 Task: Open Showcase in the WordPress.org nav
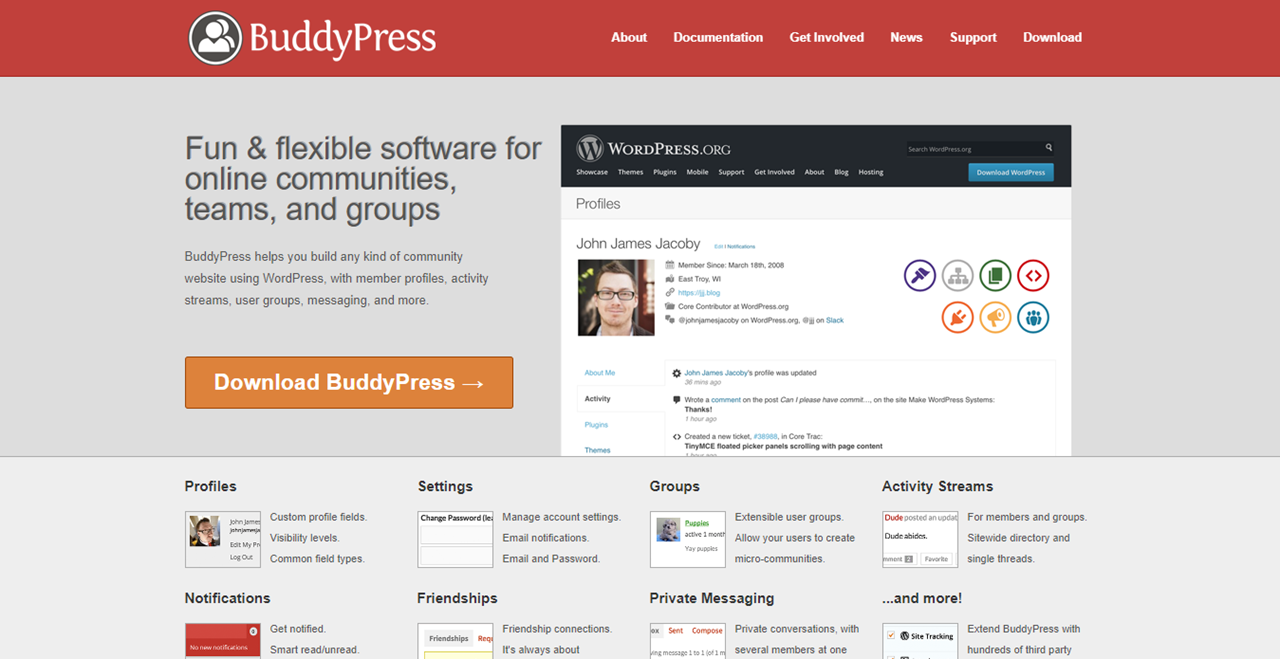click(592, 172)
